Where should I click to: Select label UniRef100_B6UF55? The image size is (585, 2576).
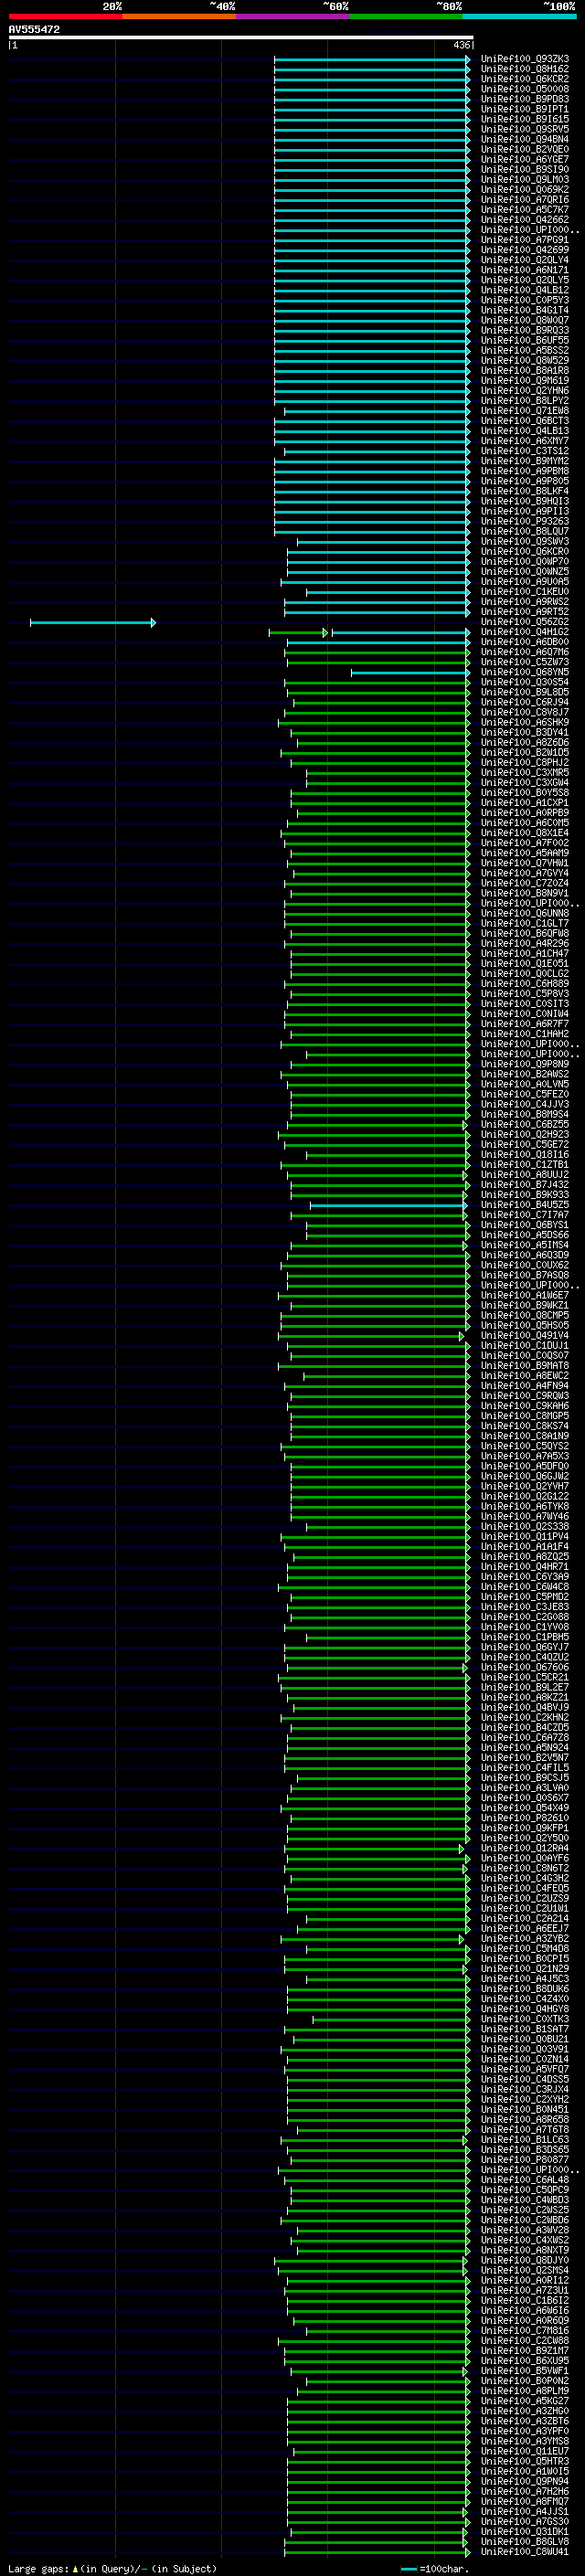[x=524, y=341]
